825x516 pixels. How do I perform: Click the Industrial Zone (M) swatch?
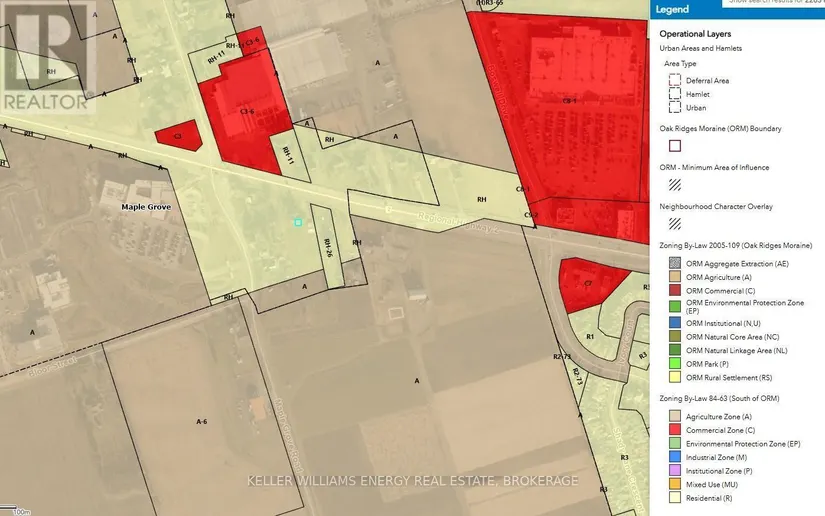675,457
